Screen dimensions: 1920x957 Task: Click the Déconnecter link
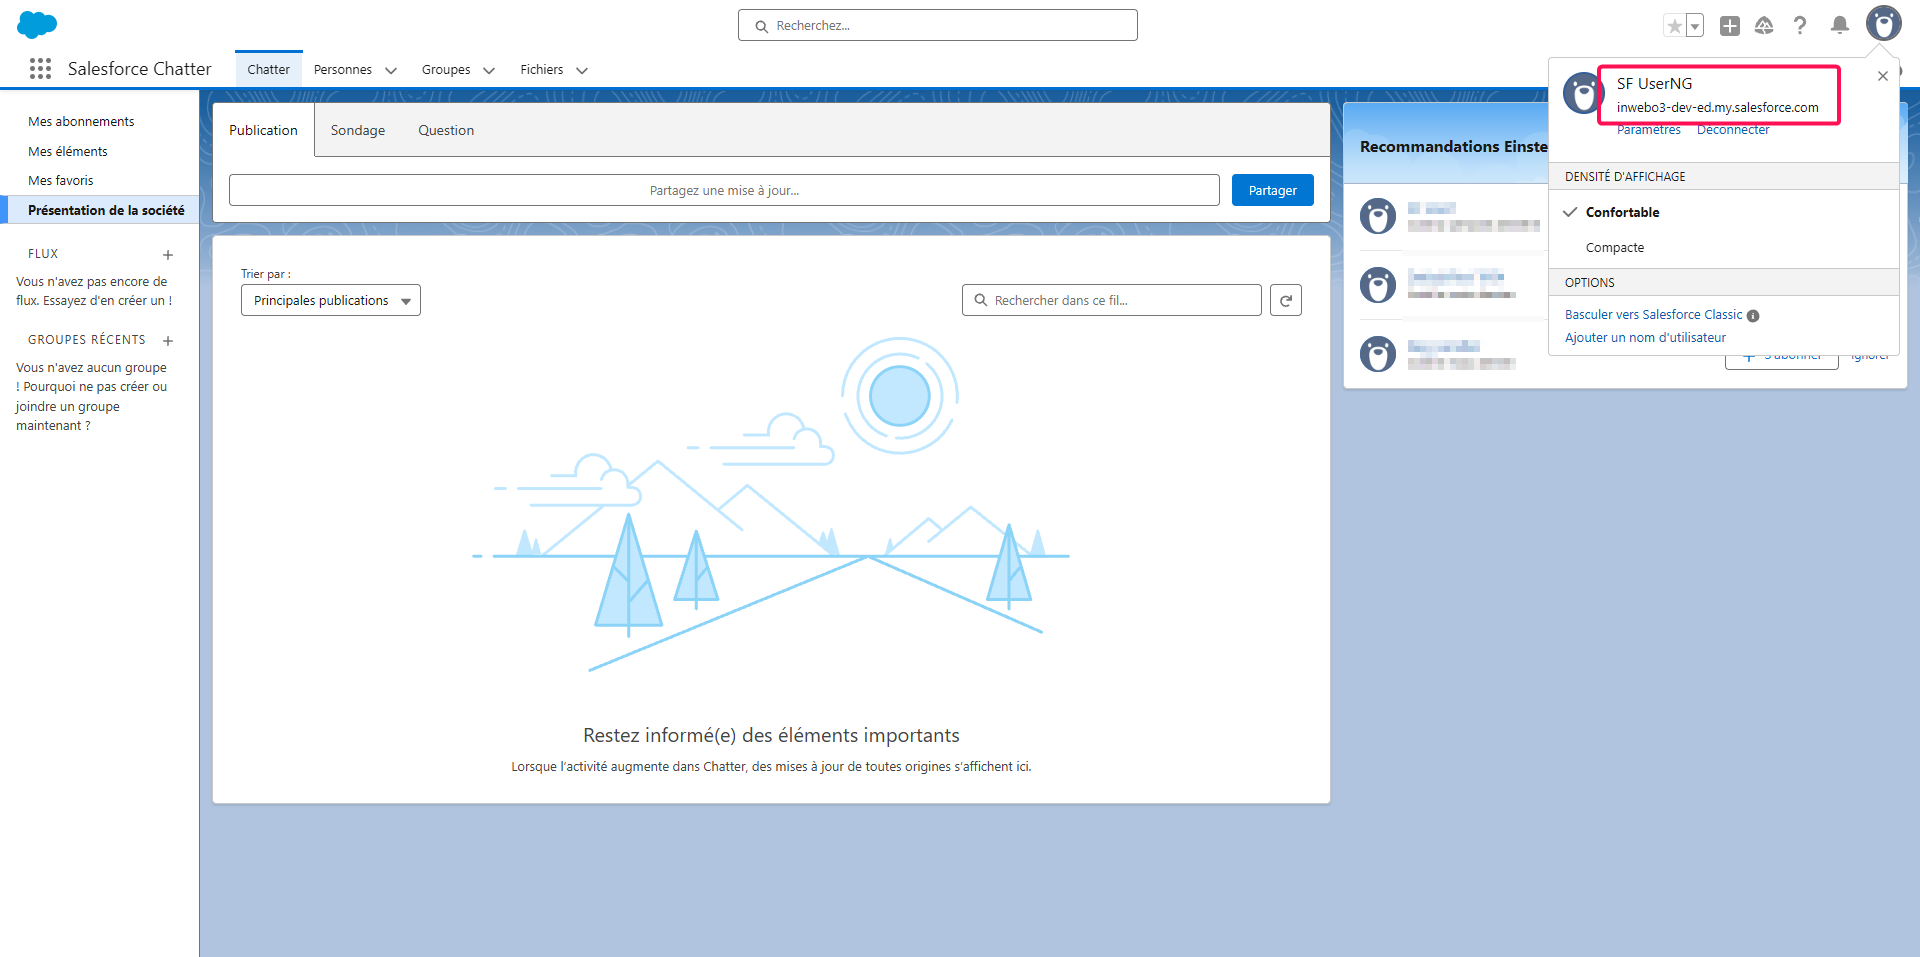click(1733, 131)
